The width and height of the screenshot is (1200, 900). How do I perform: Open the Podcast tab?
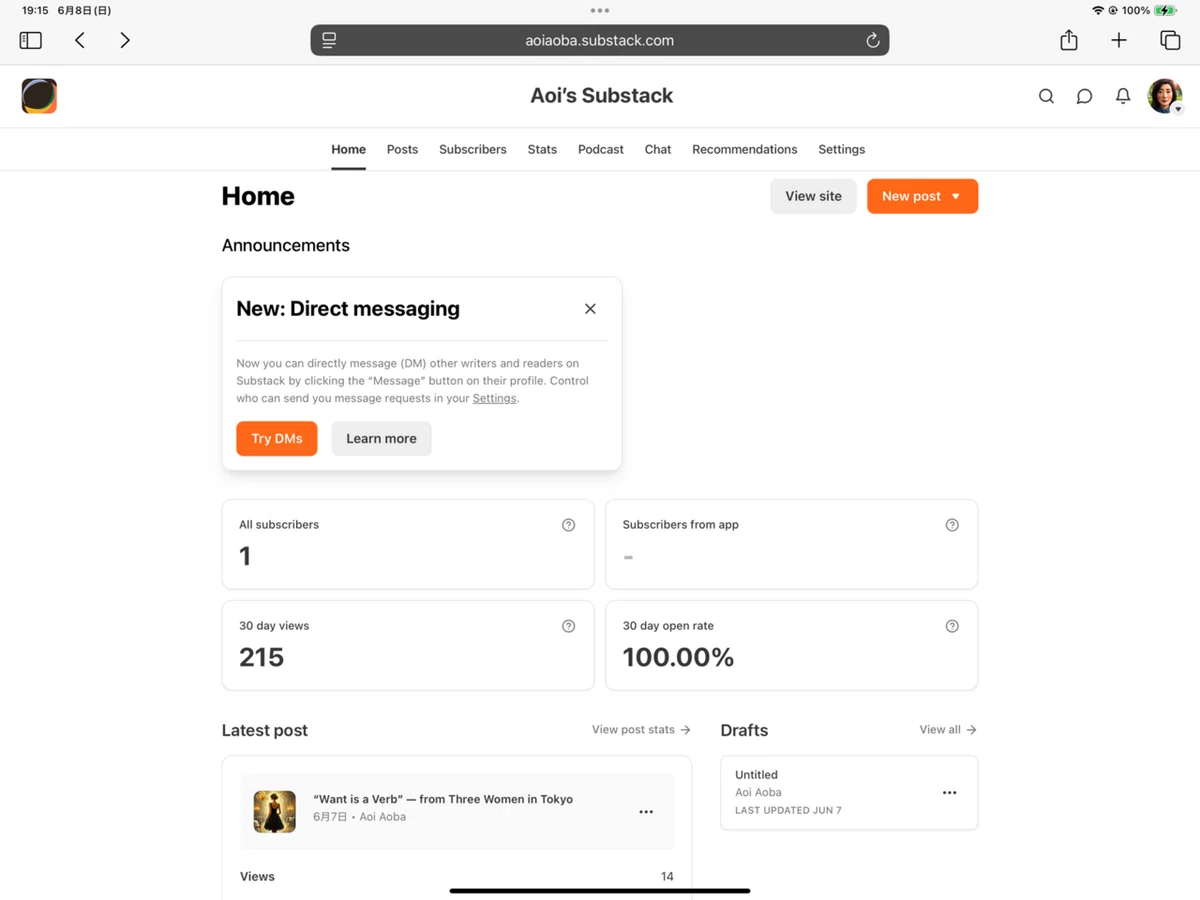pos(601,149)
